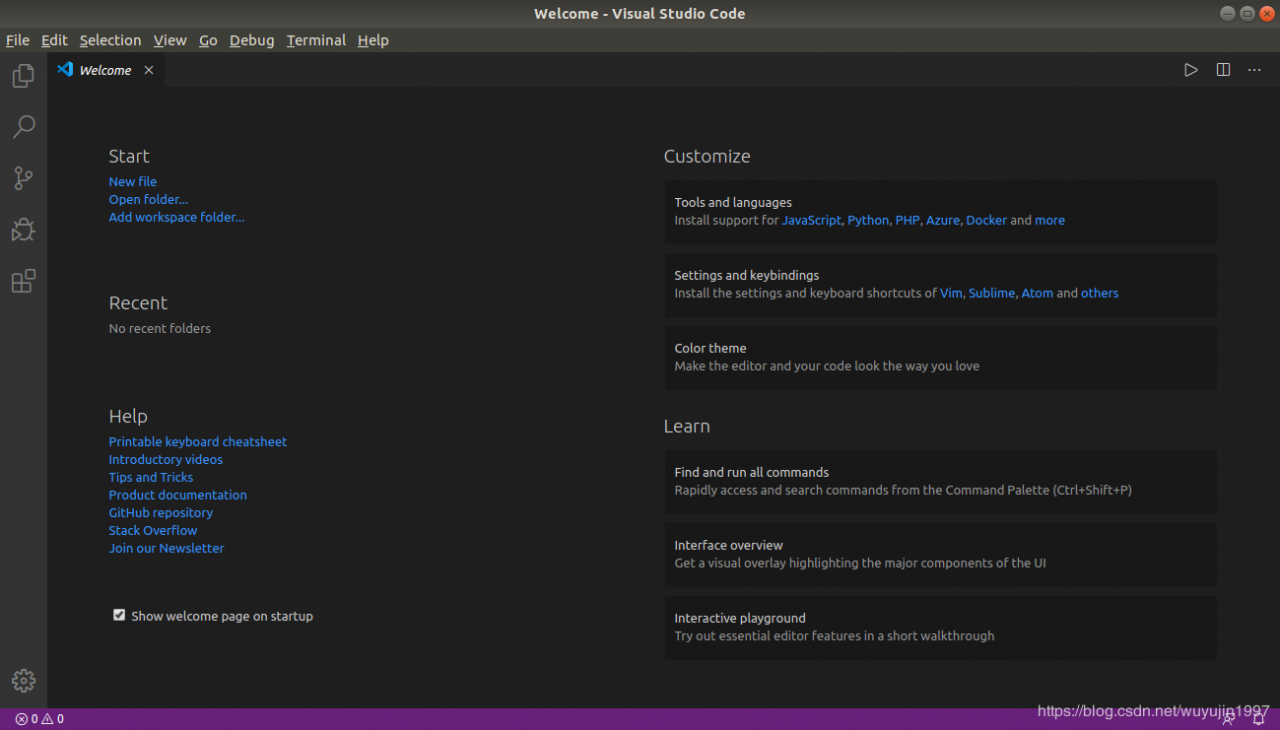Click the 'others' keybindings link
Viewport: 1280px width, 730px height.
[x=1100, y=293]
